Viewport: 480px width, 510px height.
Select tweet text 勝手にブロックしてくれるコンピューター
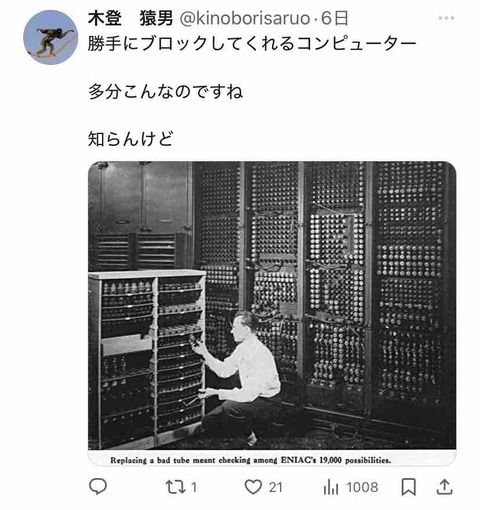pyautogui.click(x=252, y=44)
